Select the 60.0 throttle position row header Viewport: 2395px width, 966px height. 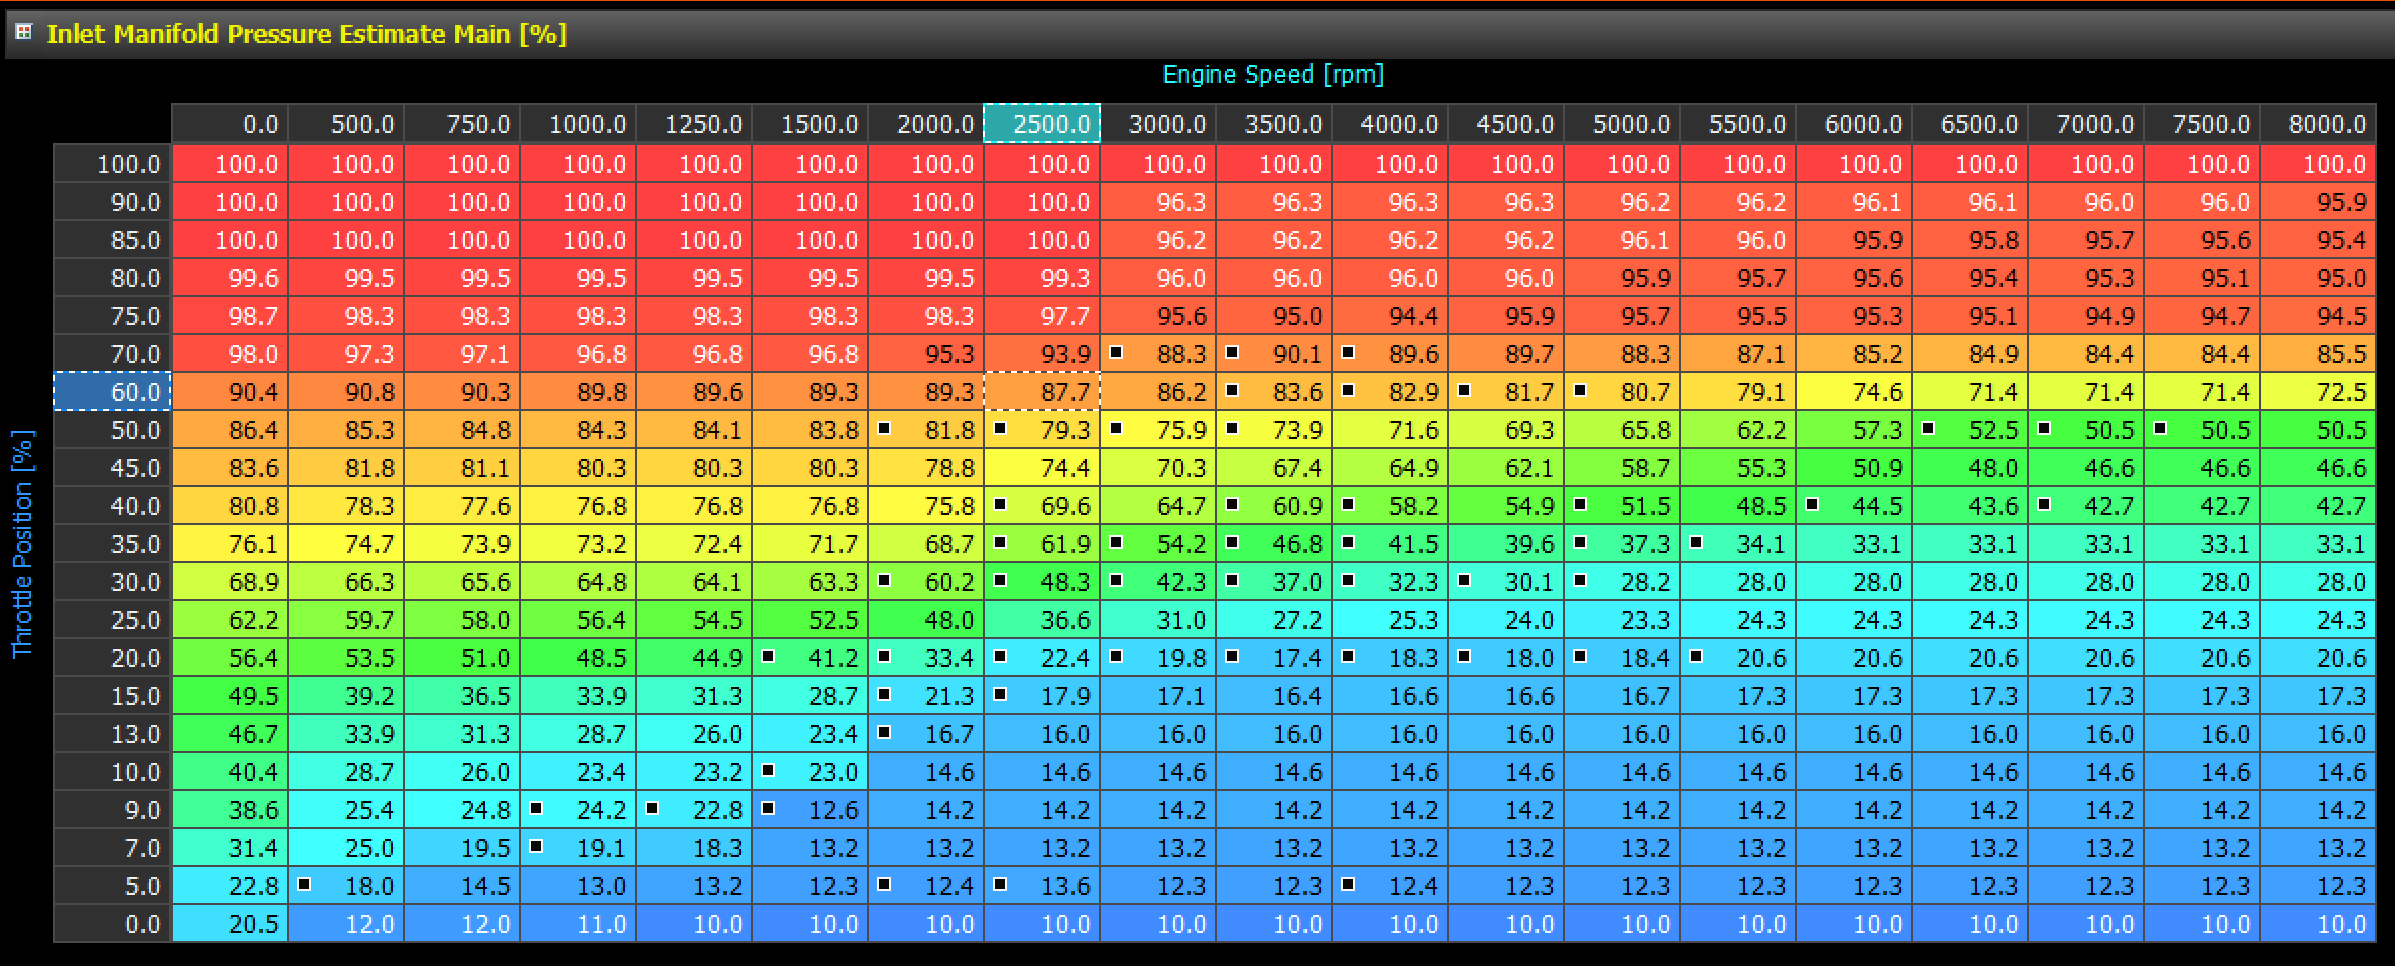(x=112, y=391)
